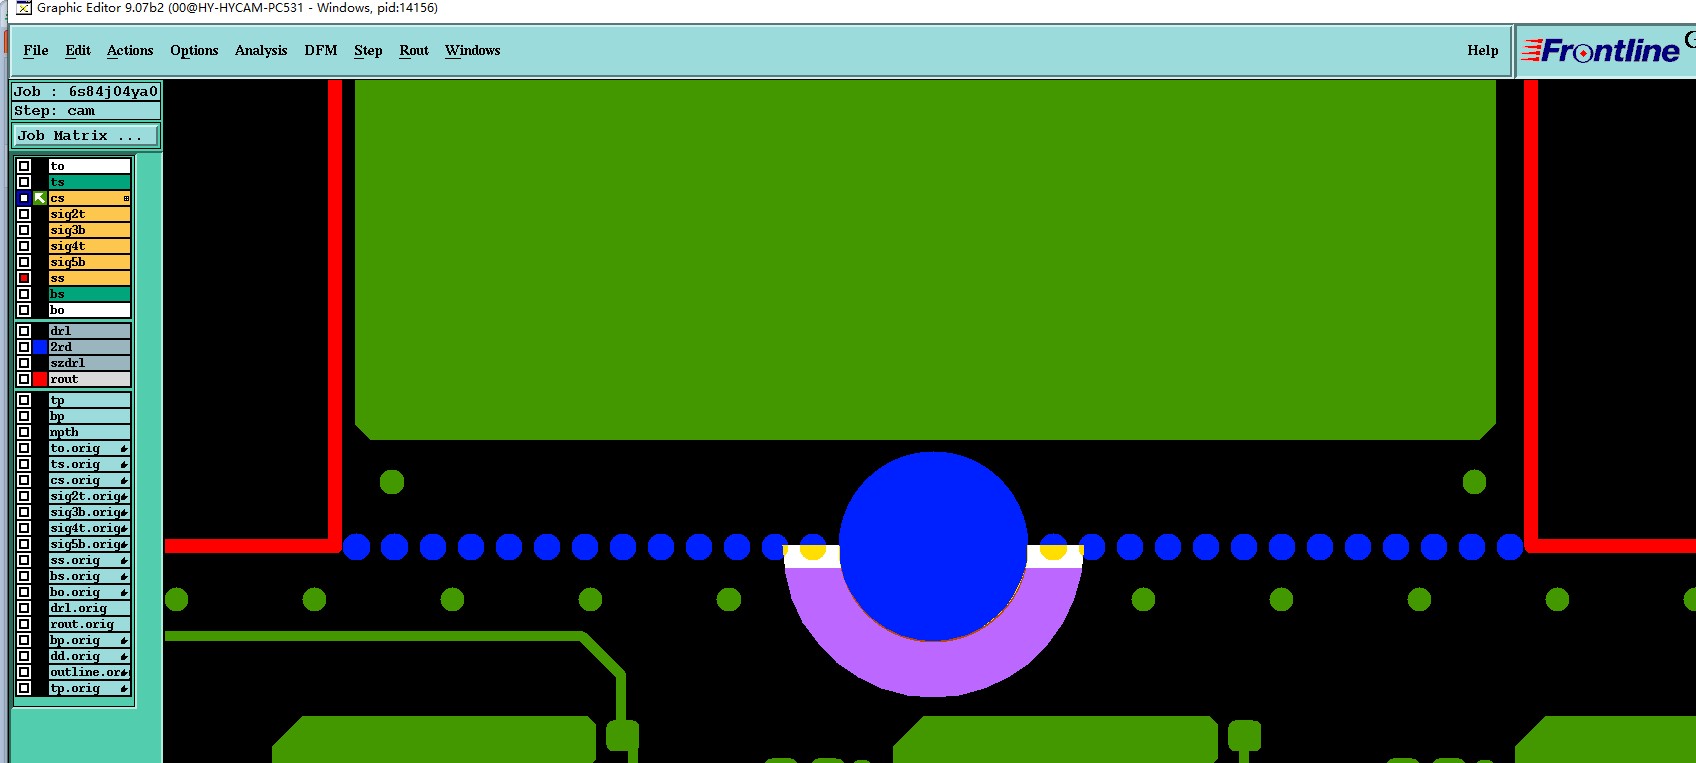Open the Edit menu
The image size is (1696, 763).
tap(78, 50)
